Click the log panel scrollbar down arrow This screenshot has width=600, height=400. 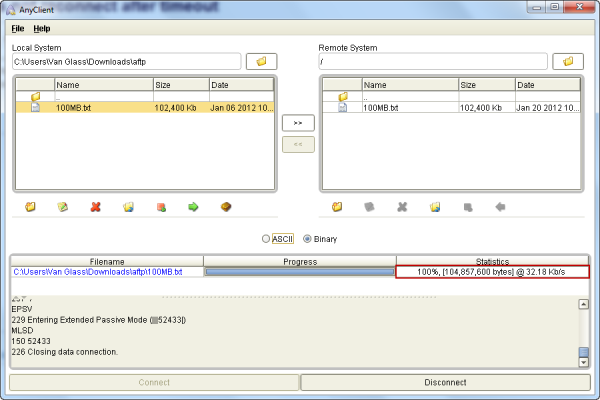tap(584, 364)
